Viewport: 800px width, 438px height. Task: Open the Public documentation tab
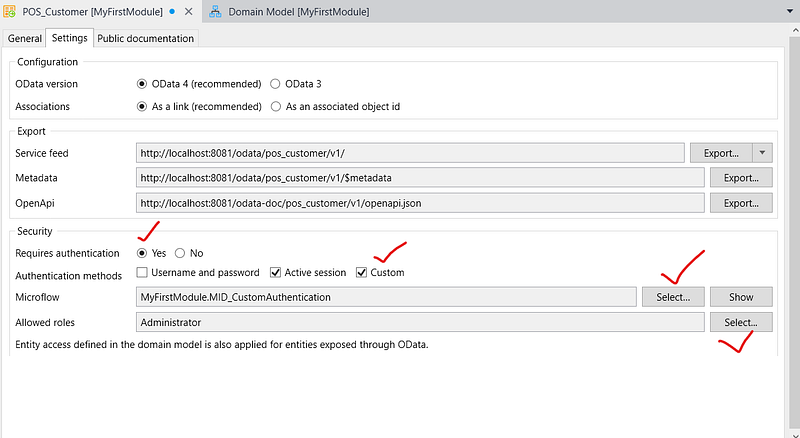pyautogui.click(x=146, y=38)
